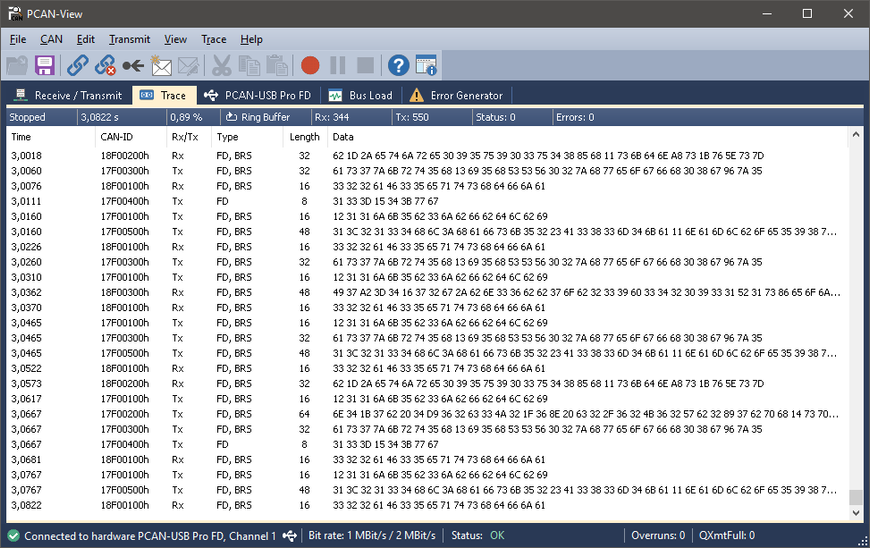
Task: Click CAN-ID 17F00200h cell in the Tx row
Action: (x=125, y=414)
